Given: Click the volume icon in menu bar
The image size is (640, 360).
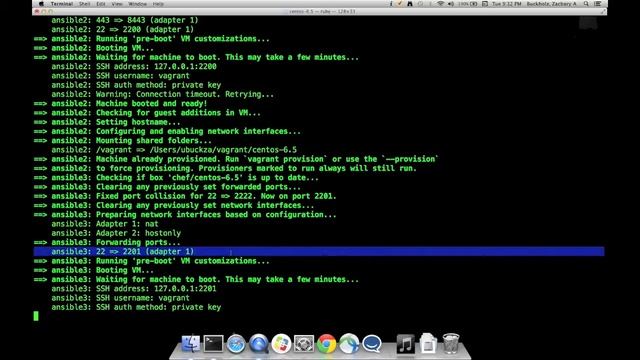Looking at the screenshot, I should 451,4.
